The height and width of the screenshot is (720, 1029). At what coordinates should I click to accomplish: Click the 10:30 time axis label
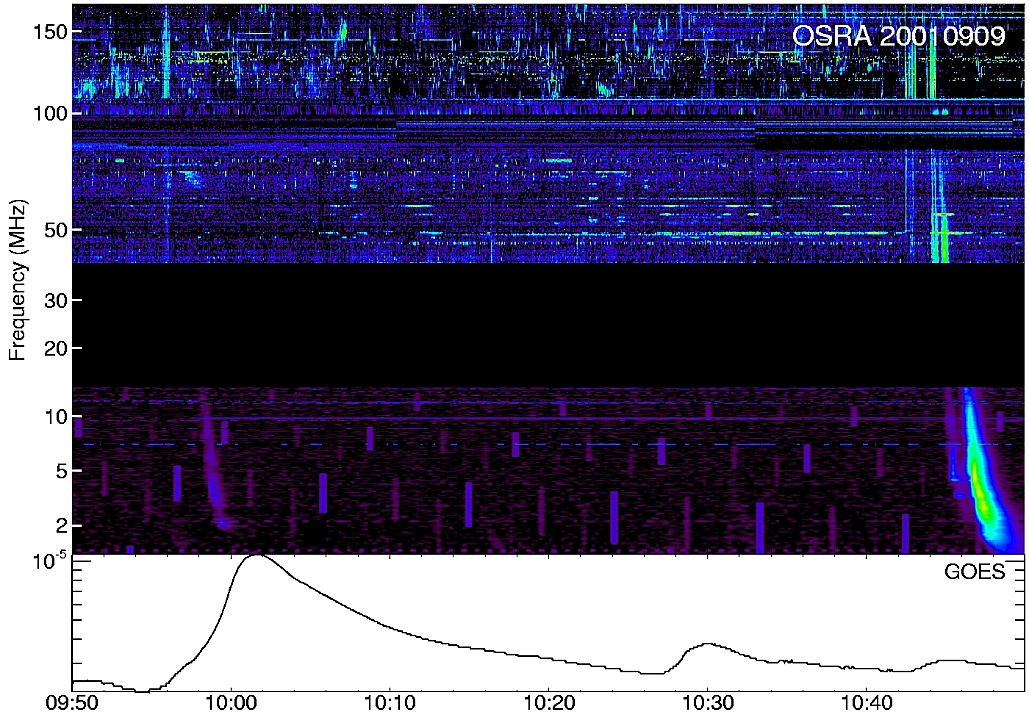point(707,704)
